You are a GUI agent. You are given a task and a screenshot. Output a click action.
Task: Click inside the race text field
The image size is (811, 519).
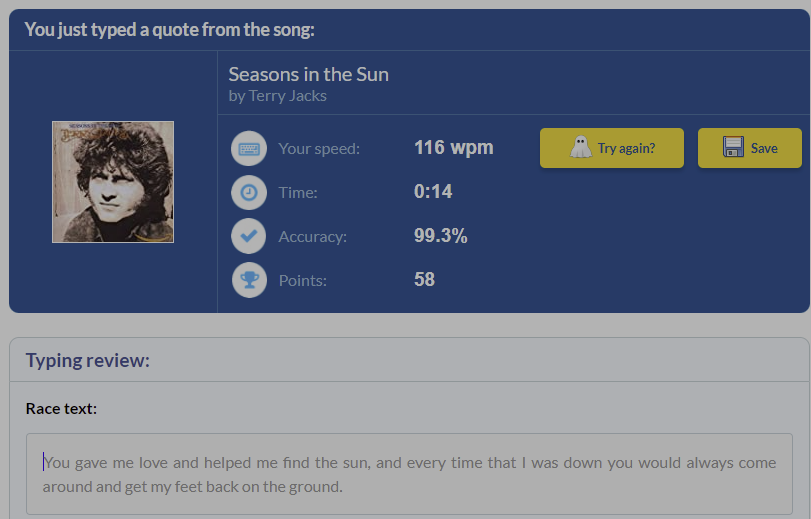pyautogui.click(x=409, y=474)
